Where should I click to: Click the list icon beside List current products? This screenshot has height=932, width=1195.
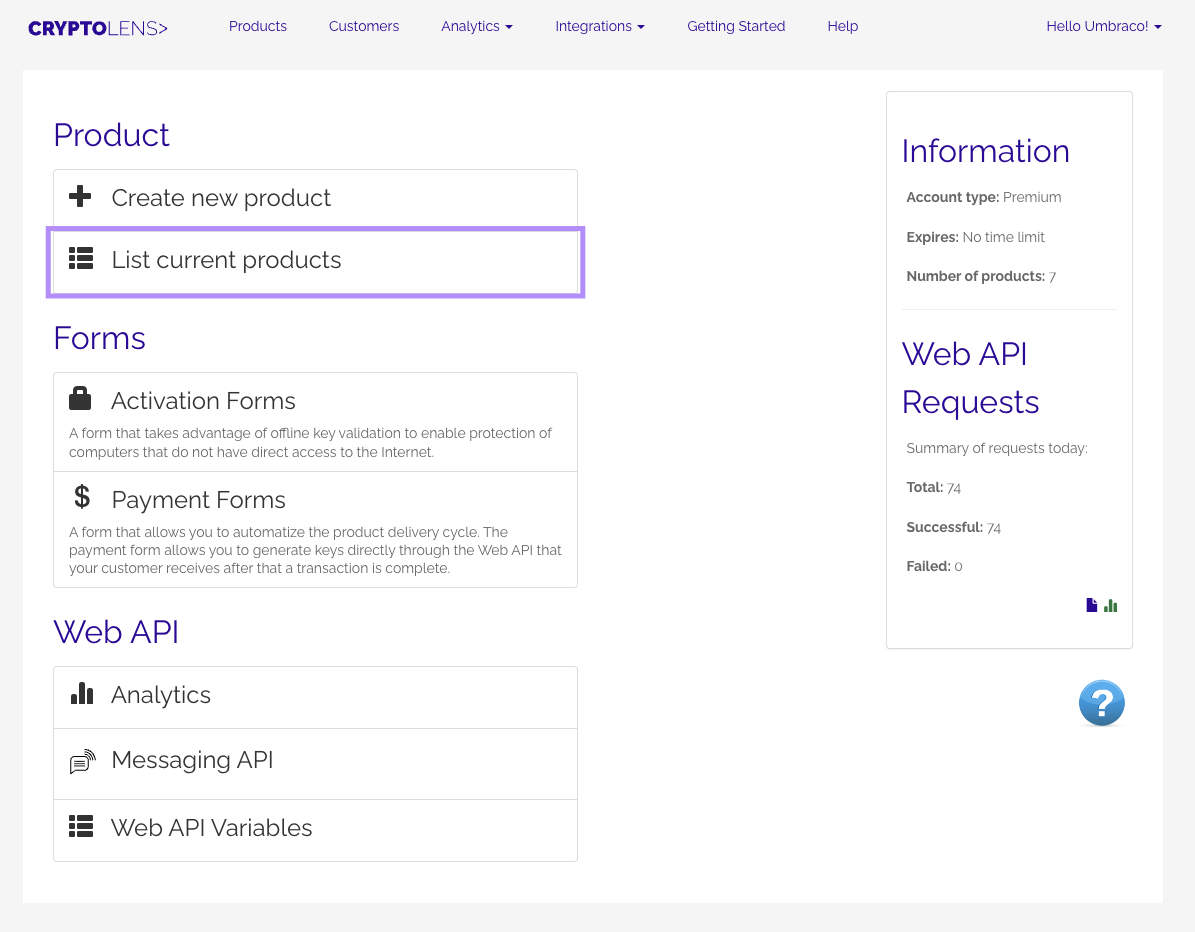pyautogui.click(x=81, y=260)
